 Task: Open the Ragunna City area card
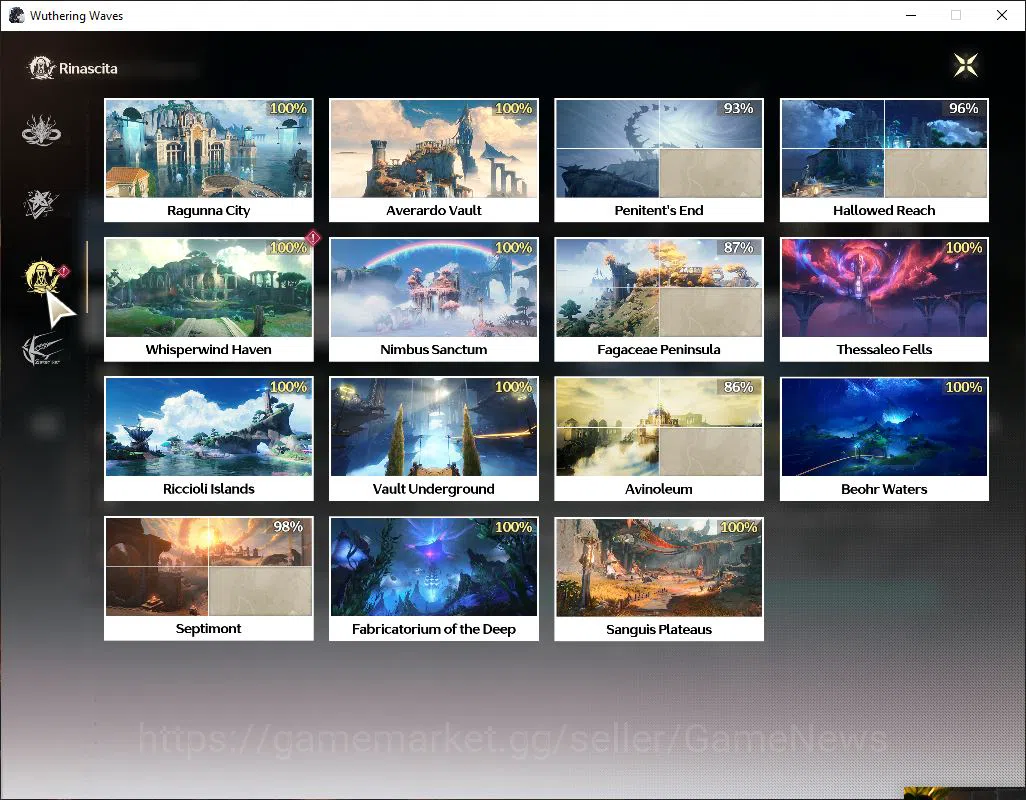coord(209,160)
